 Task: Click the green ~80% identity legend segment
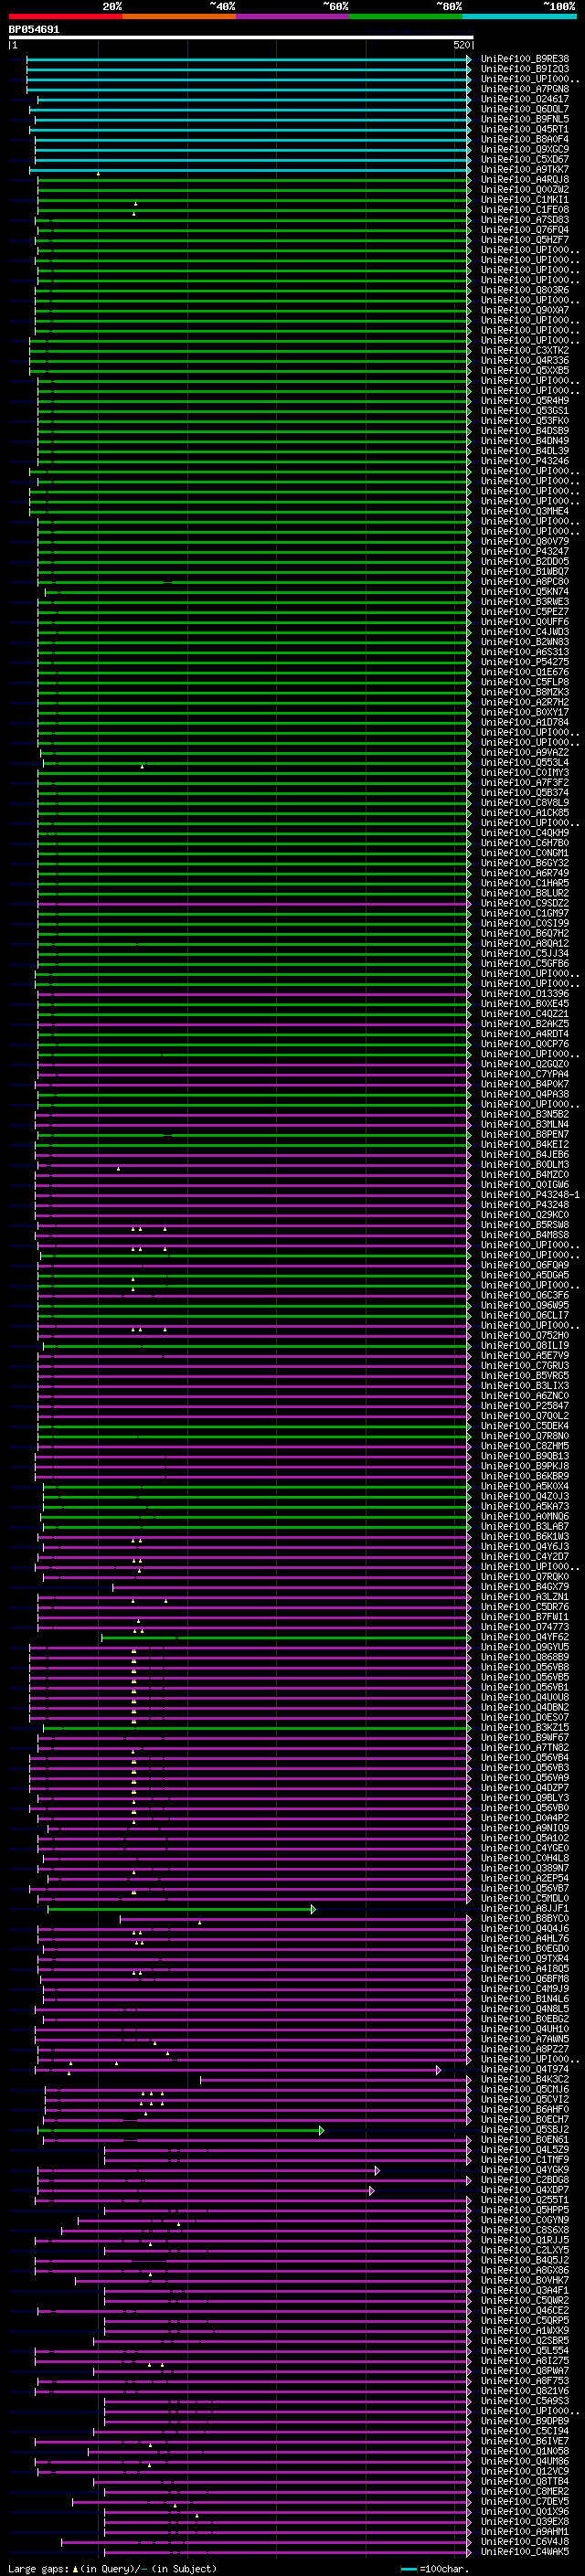(406, 17)
